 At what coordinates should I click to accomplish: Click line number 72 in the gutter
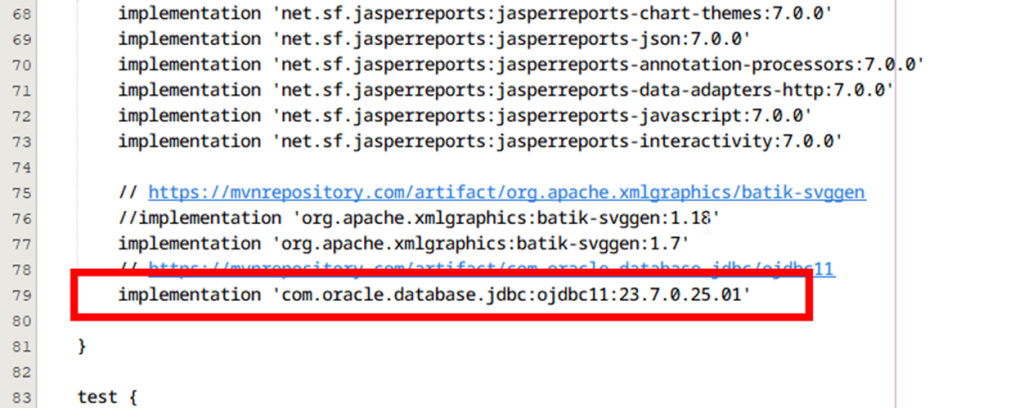[19, 116]
